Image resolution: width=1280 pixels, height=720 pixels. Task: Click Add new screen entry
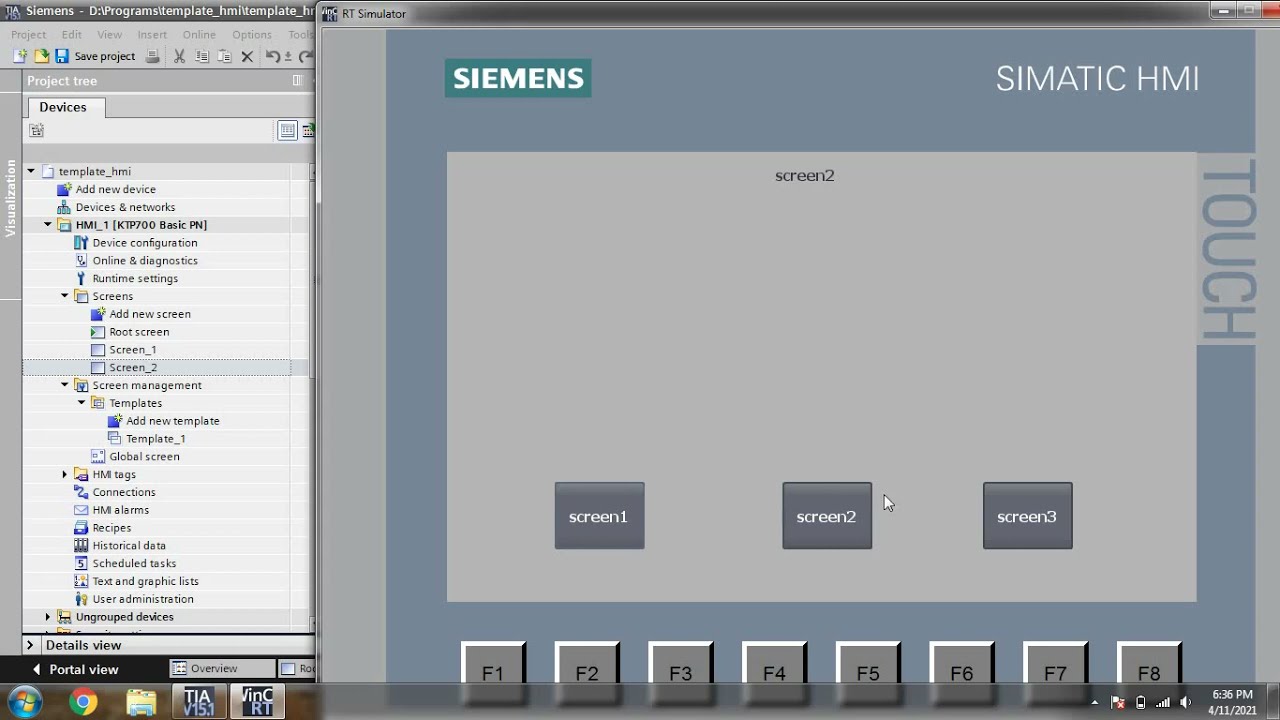click(x=150, y=314)
